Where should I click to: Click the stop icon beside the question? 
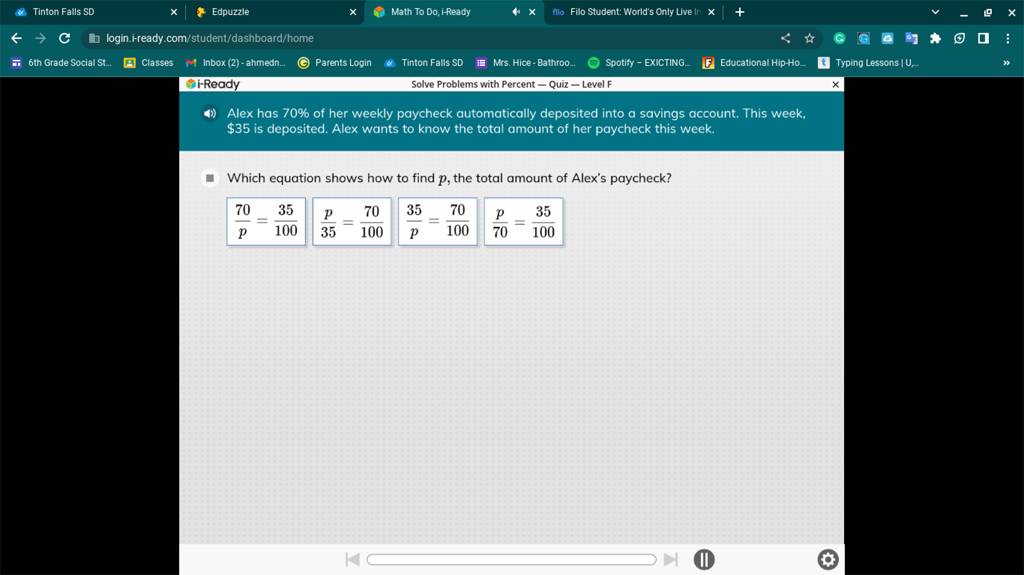pyautogui.click(x=210, y=178)
